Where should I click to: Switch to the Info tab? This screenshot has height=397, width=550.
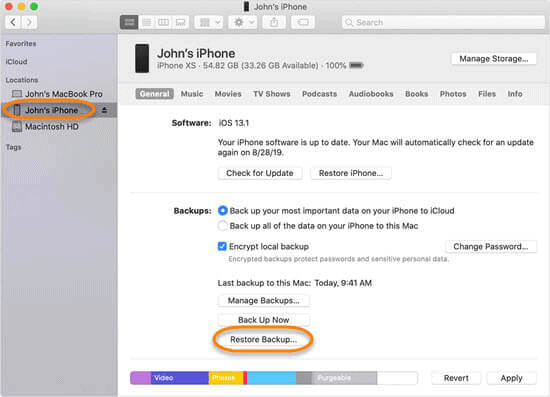pyautogui.click(x=515, y=94)
